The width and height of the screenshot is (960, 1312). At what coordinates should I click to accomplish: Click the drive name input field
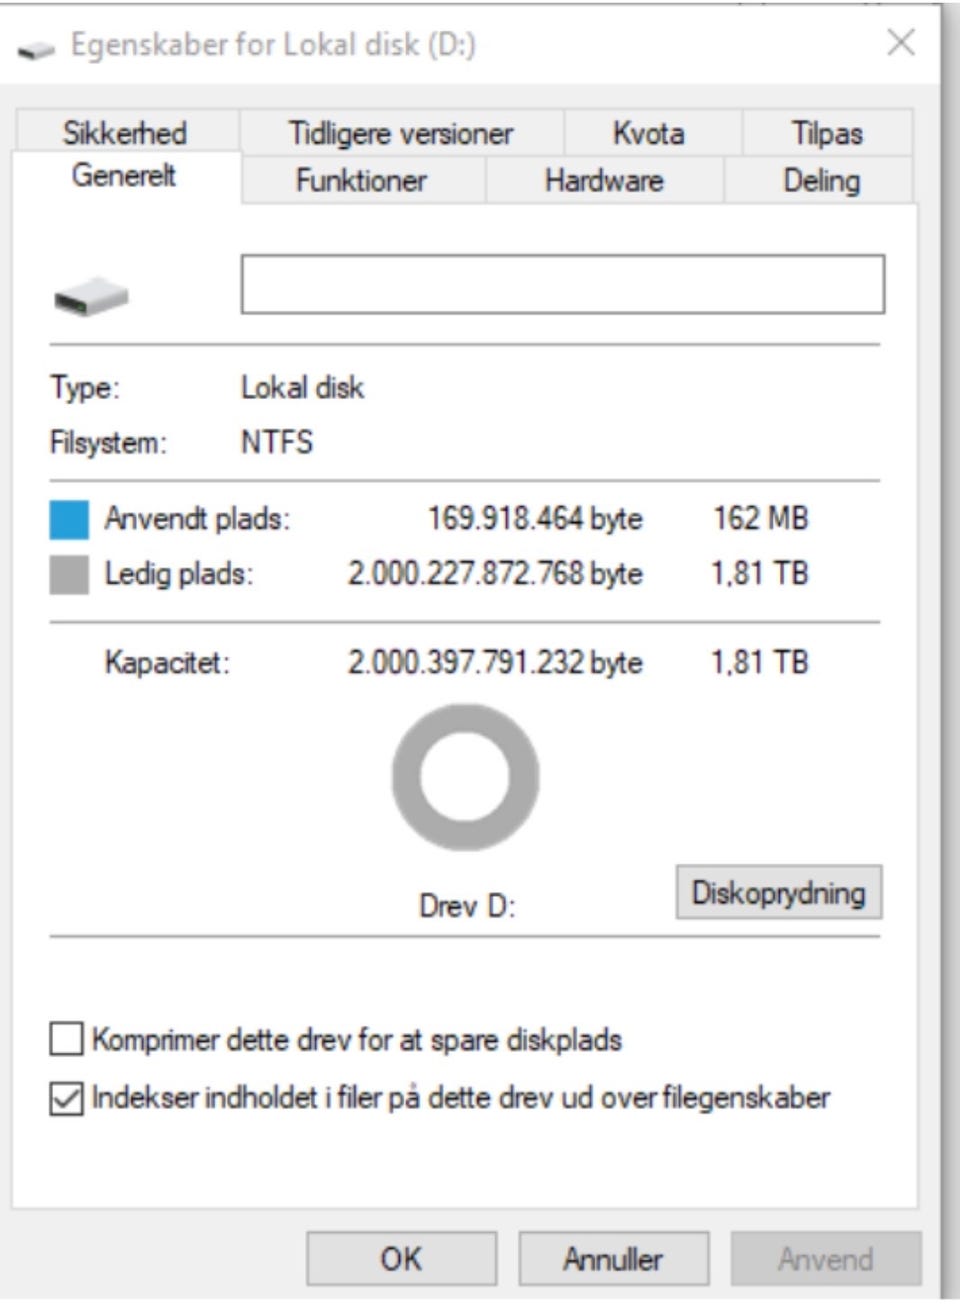(x=563, y=284)
